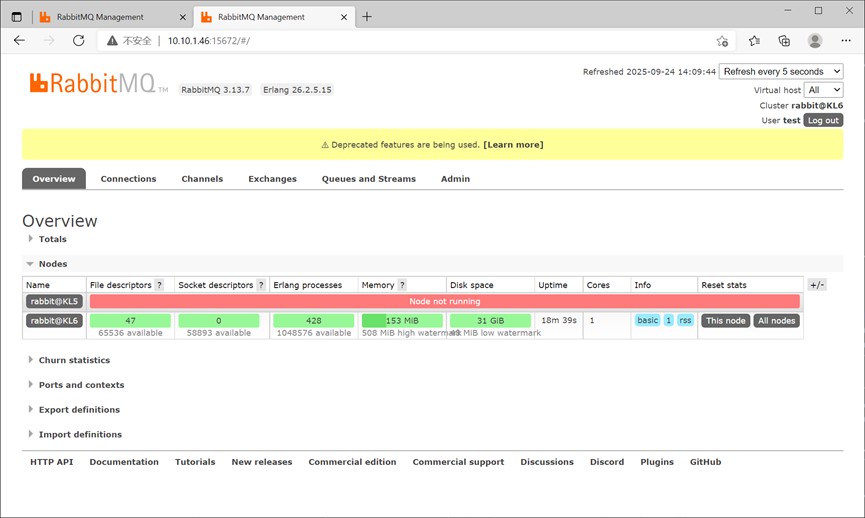Open the browser Favorites list icon
Image resolution: width=865 pixels, height=518 pixels.
(754, 41)
